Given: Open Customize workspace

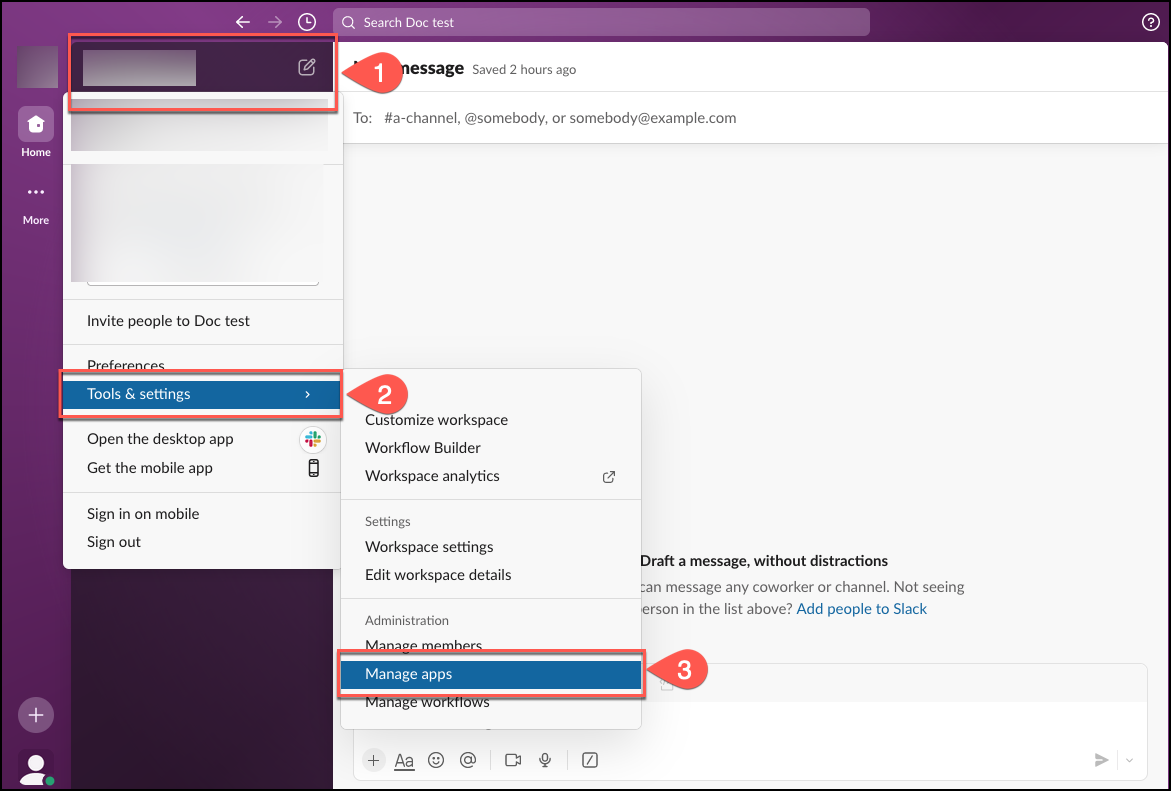Looking at the screenshot, I should (491, 420).
